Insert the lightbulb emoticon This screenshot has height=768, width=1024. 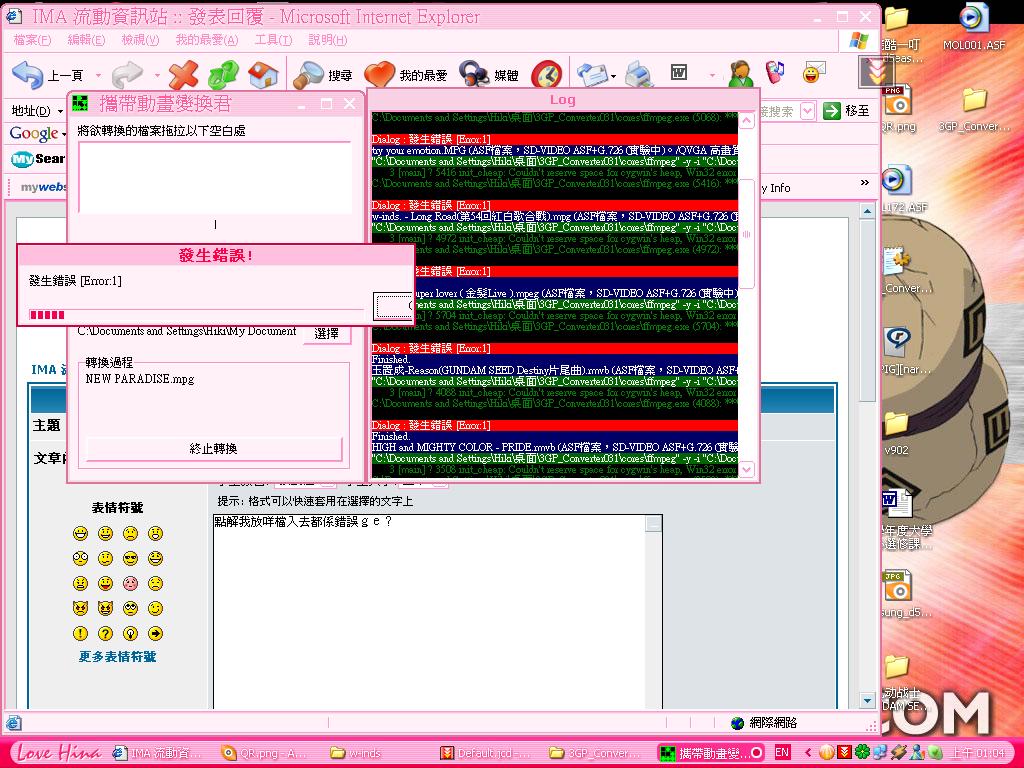tap(130, 634)
